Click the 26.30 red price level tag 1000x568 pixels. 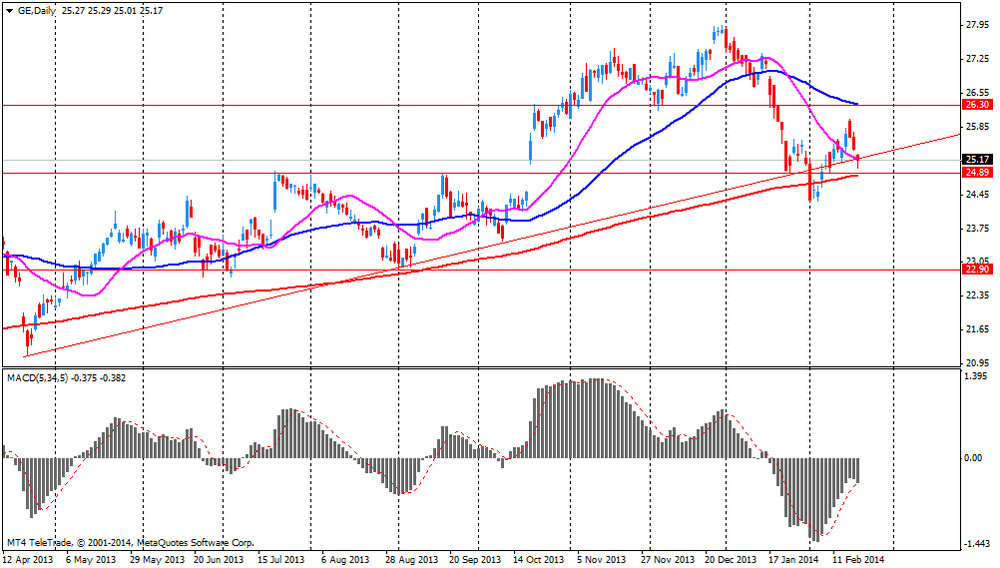click(978, 105)
